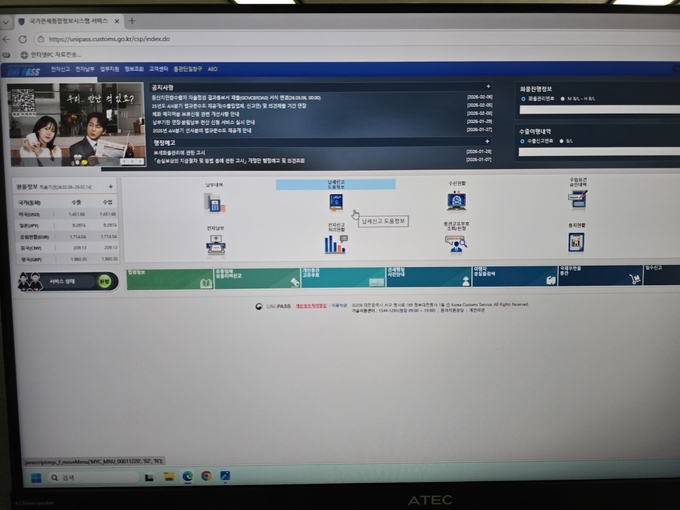The image size is (680, 510).
Task: Select the 수출신고번호 radio button
Action: [x=523, y=142]
